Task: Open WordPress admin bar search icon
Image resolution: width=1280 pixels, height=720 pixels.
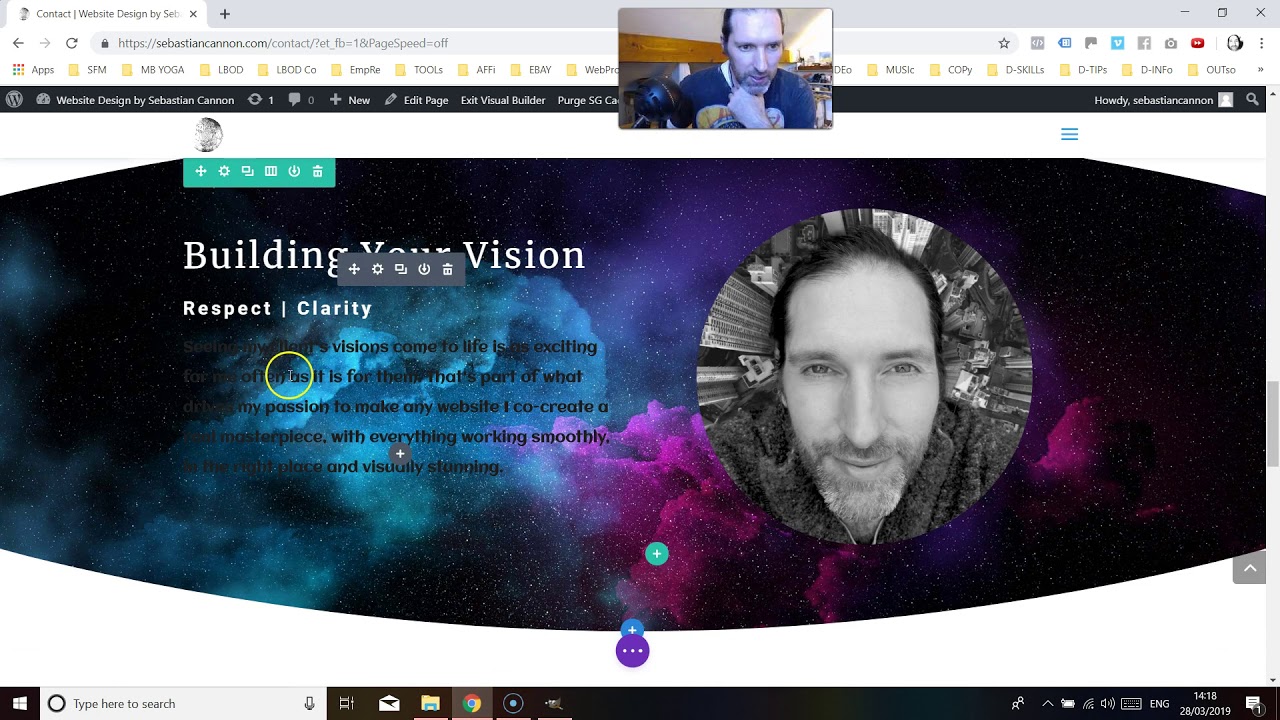Action: coord(1252,100)
